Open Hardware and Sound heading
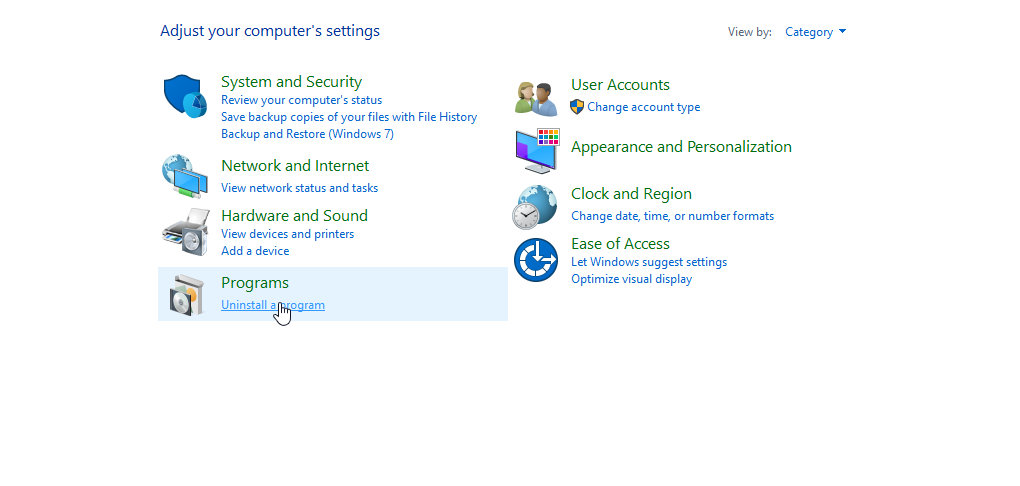Viewport: 1020px width, 486px height. pos(294,216)
